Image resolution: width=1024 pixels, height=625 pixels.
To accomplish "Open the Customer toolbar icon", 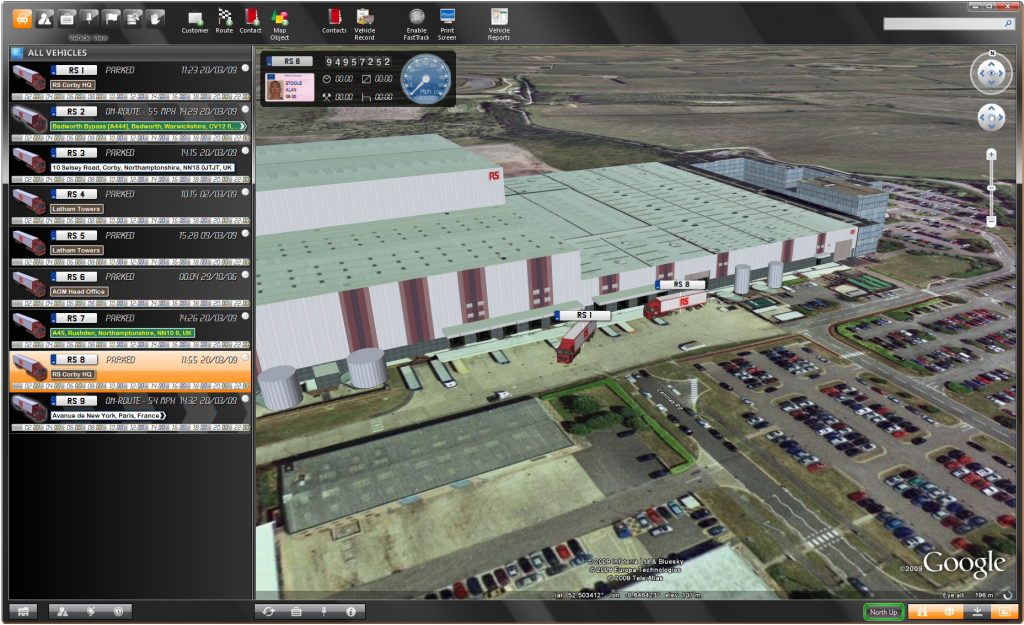I will tap(195, 17).
